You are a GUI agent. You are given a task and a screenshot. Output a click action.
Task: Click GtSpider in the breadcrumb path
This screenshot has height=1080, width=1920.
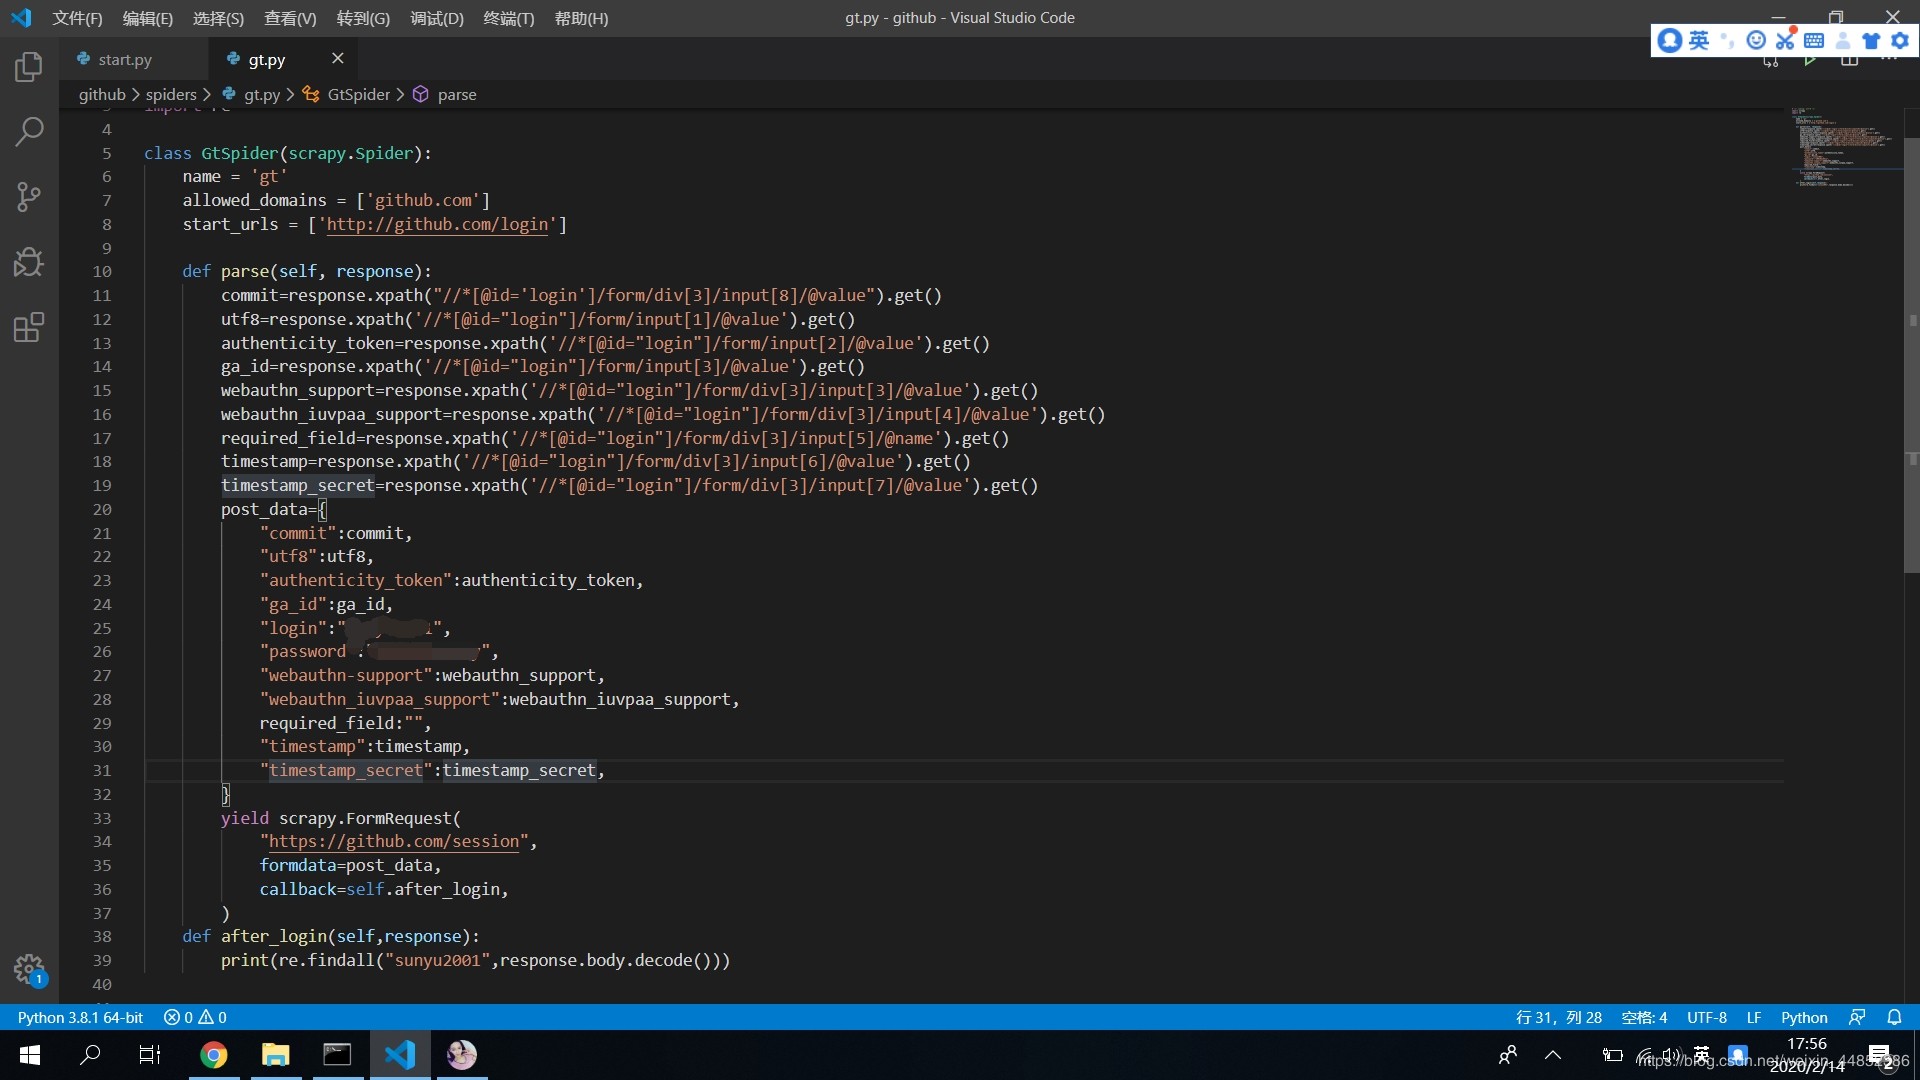[x=358, y=94]
